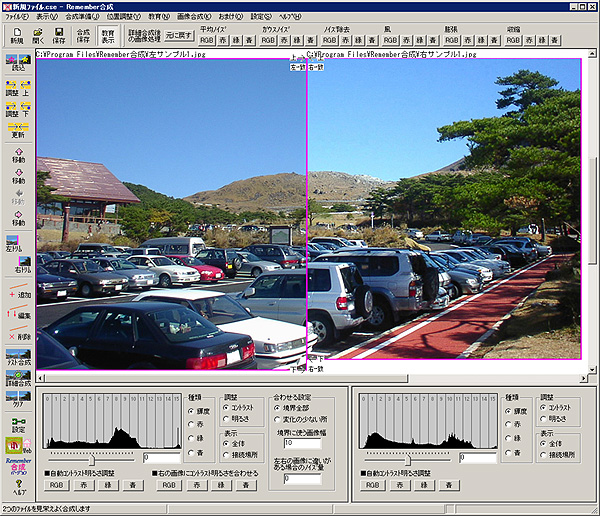Click the value field beside right slider
The width and height of the screenshot is (600, 516).
[478, 457]
